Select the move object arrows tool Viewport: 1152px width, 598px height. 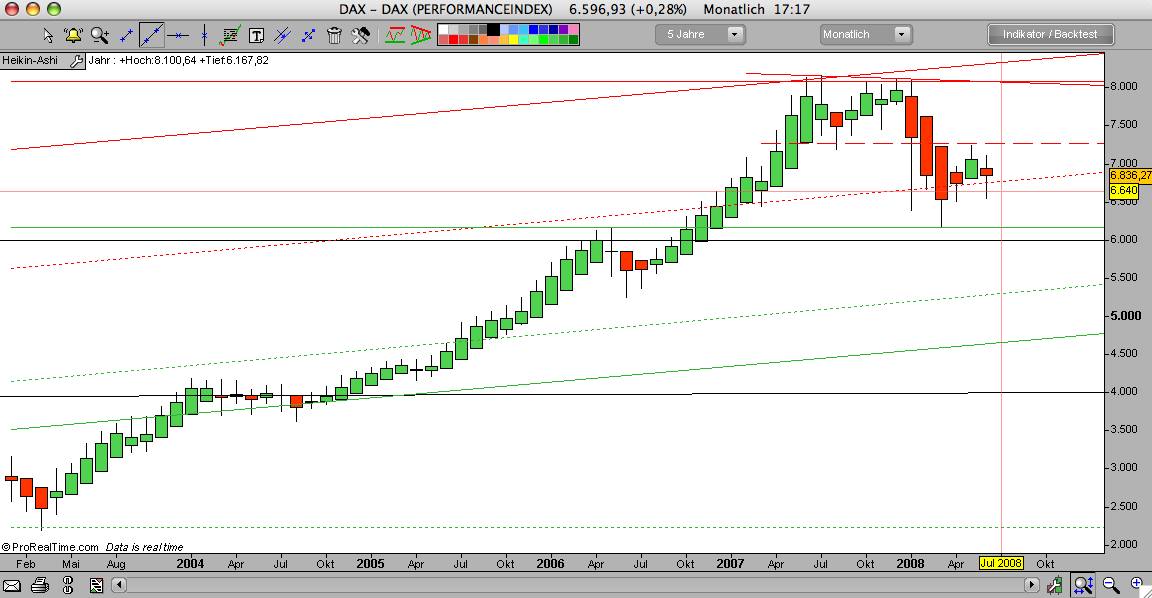[x=309, y=35]
